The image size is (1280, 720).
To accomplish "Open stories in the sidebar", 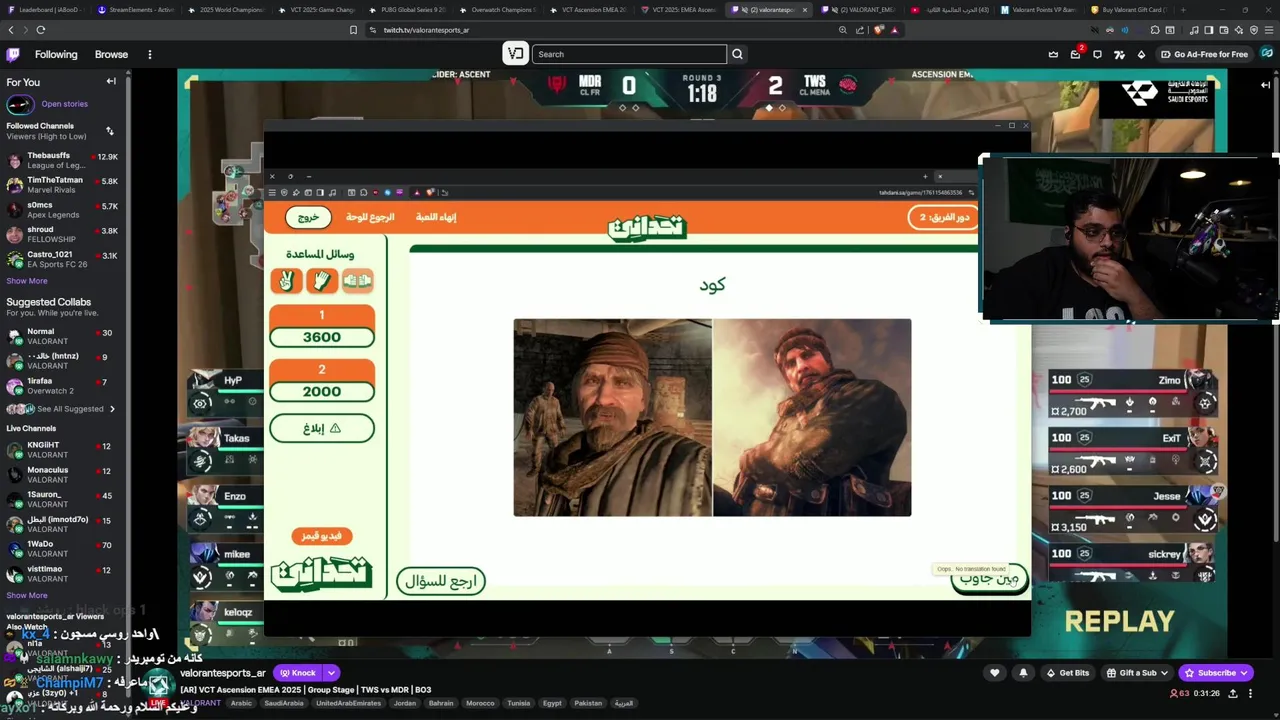I will 64,104.
